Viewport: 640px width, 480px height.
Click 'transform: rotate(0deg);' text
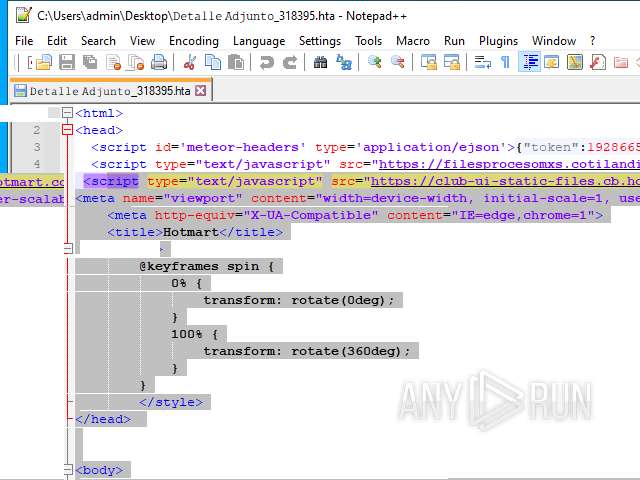coord(299,300)
